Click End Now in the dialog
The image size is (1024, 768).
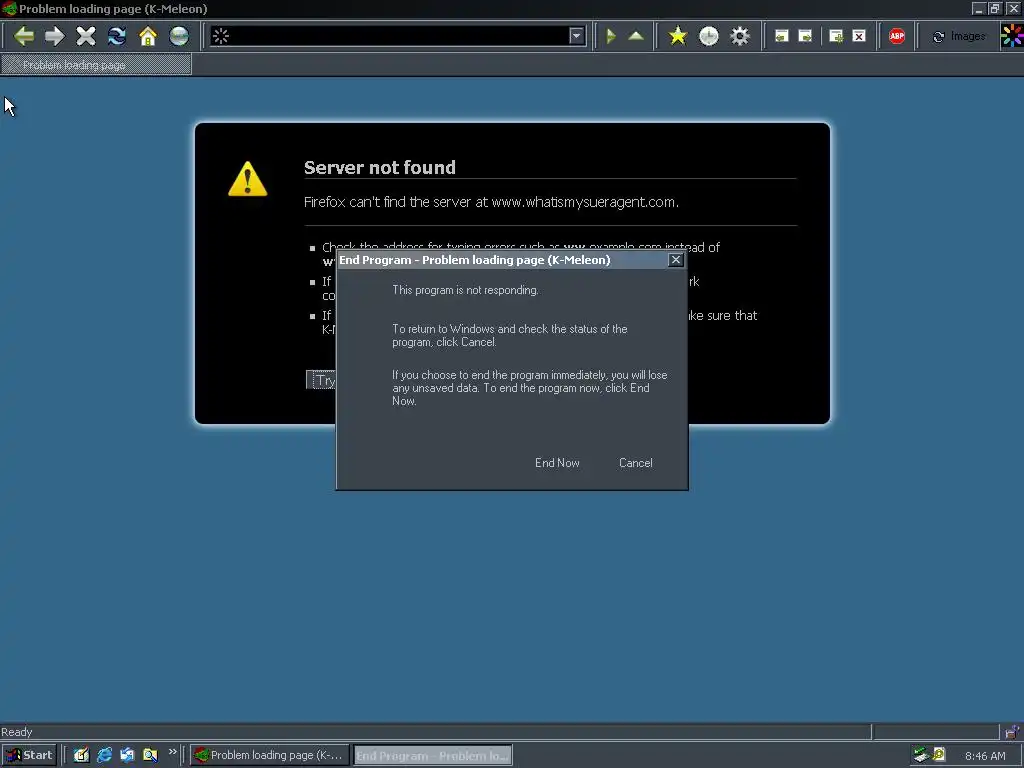tap(557, 463)
